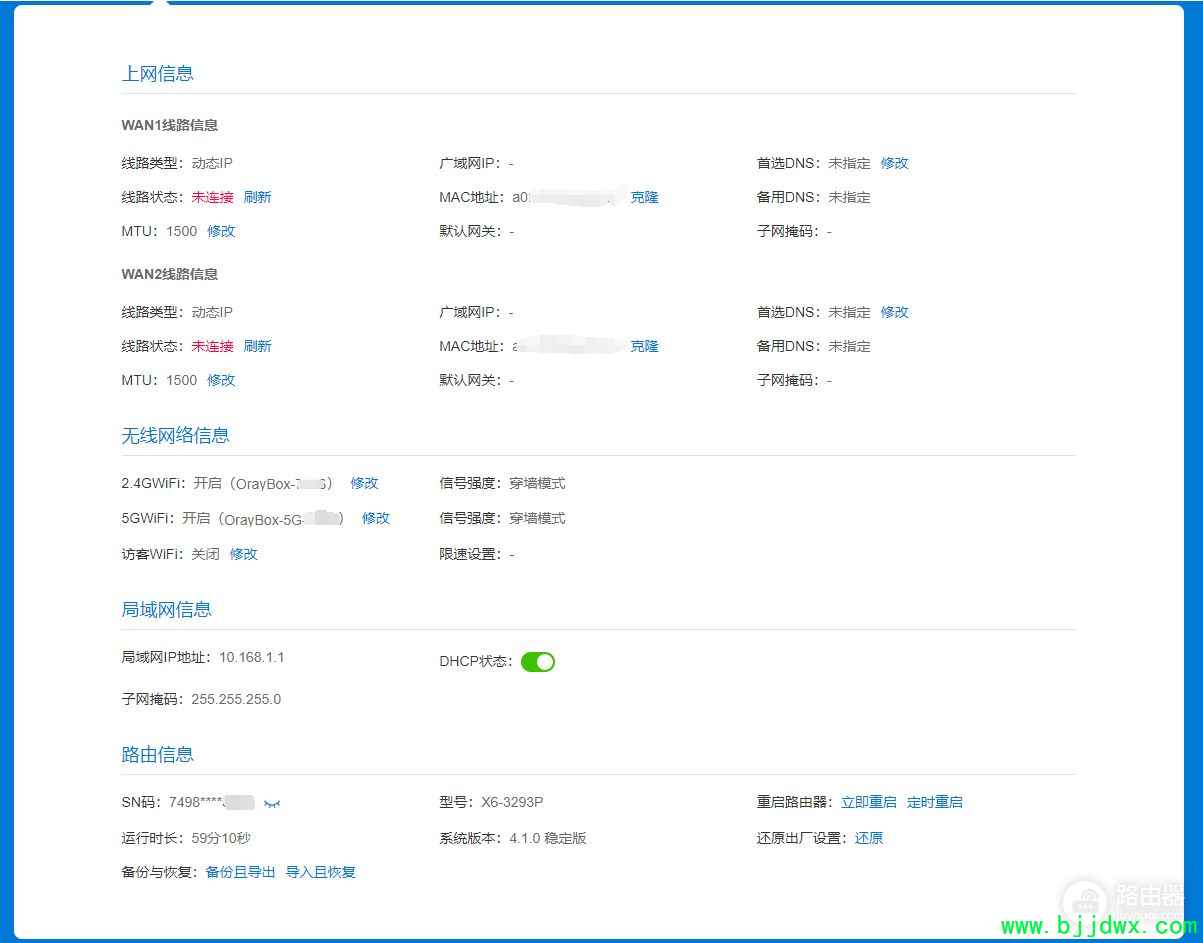Click the 局域网信息 section heading
The width and height of the screenshot is (1203, 943).
[x=167, y=609]
